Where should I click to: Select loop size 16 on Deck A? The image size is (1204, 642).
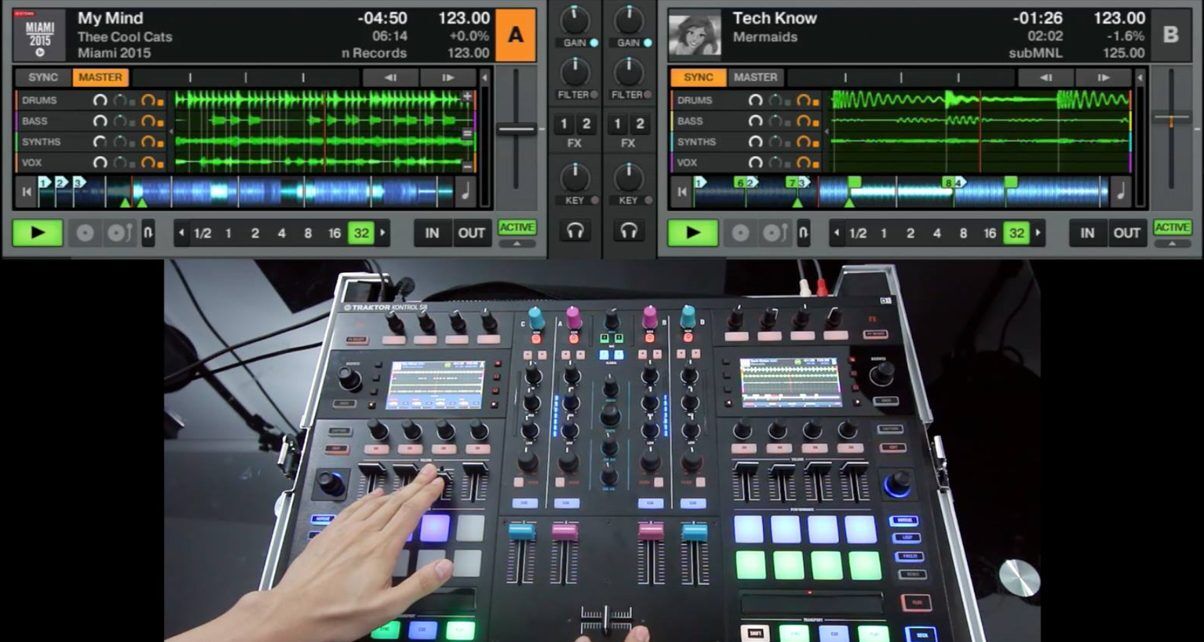click(334, 233)
